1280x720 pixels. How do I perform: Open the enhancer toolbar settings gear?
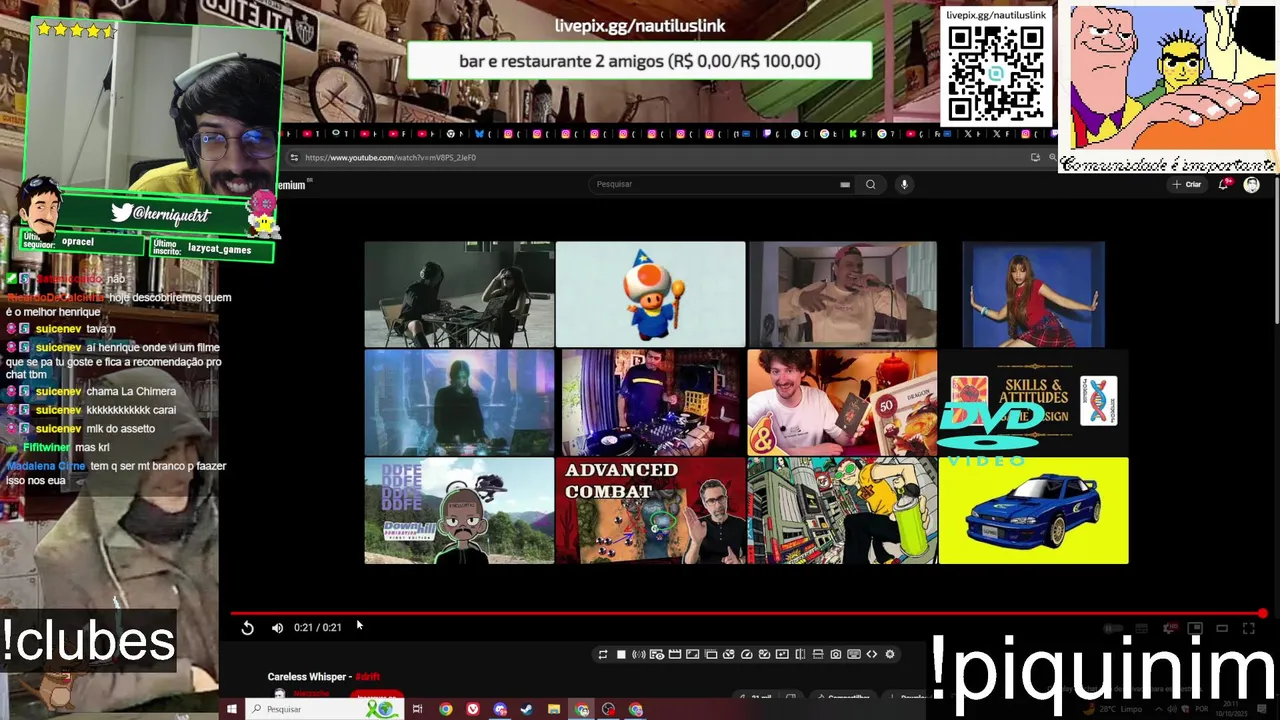(x=890, y=654)
